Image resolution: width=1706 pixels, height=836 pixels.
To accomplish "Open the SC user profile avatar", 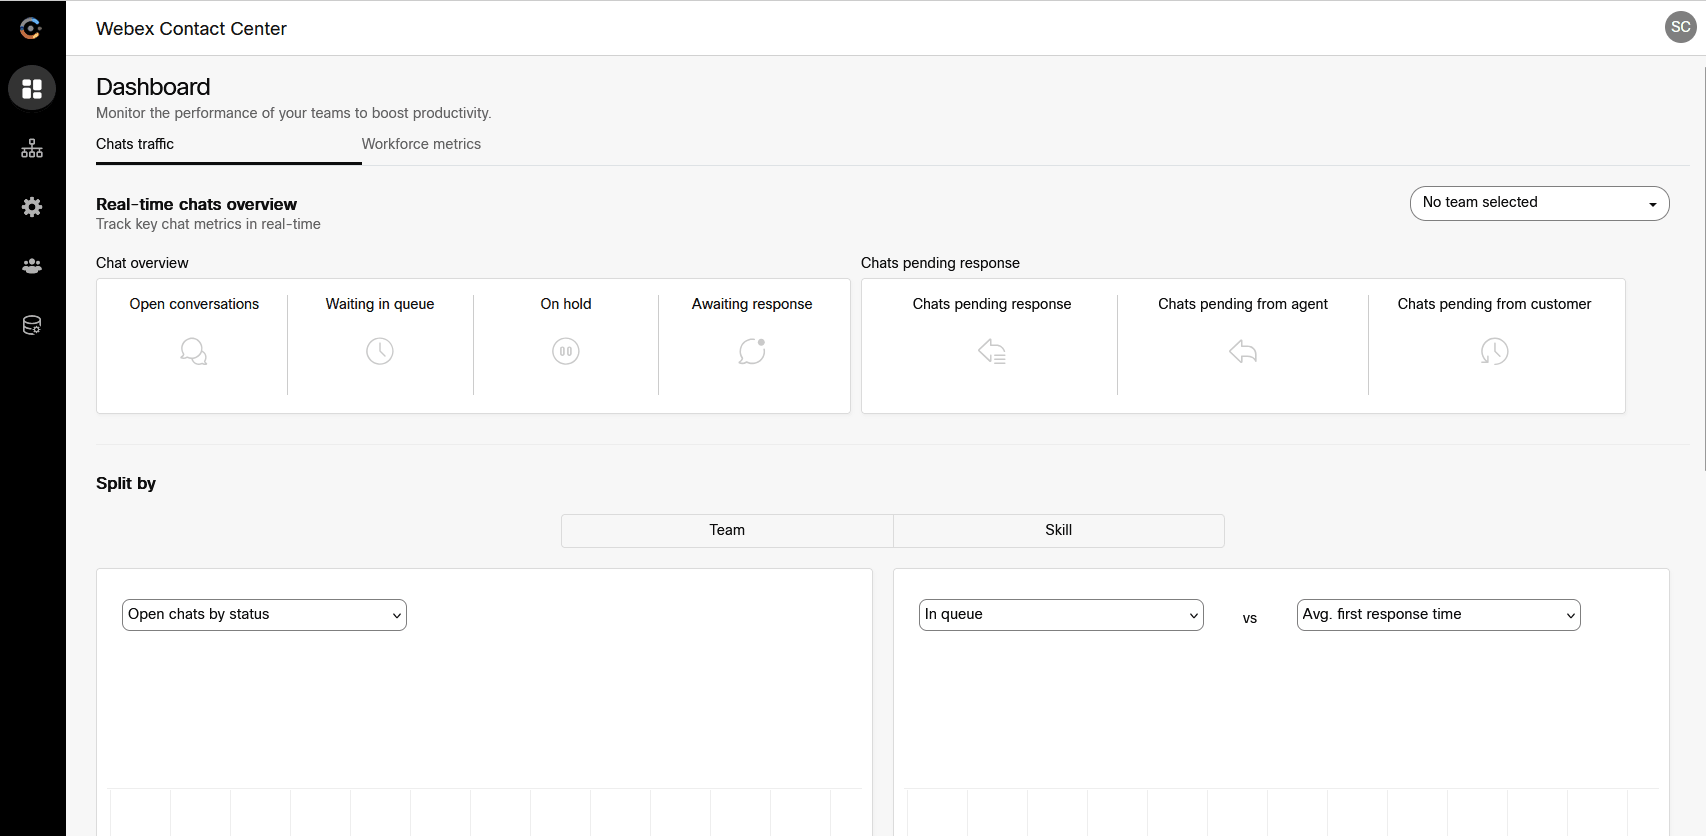I will 1680,27.
